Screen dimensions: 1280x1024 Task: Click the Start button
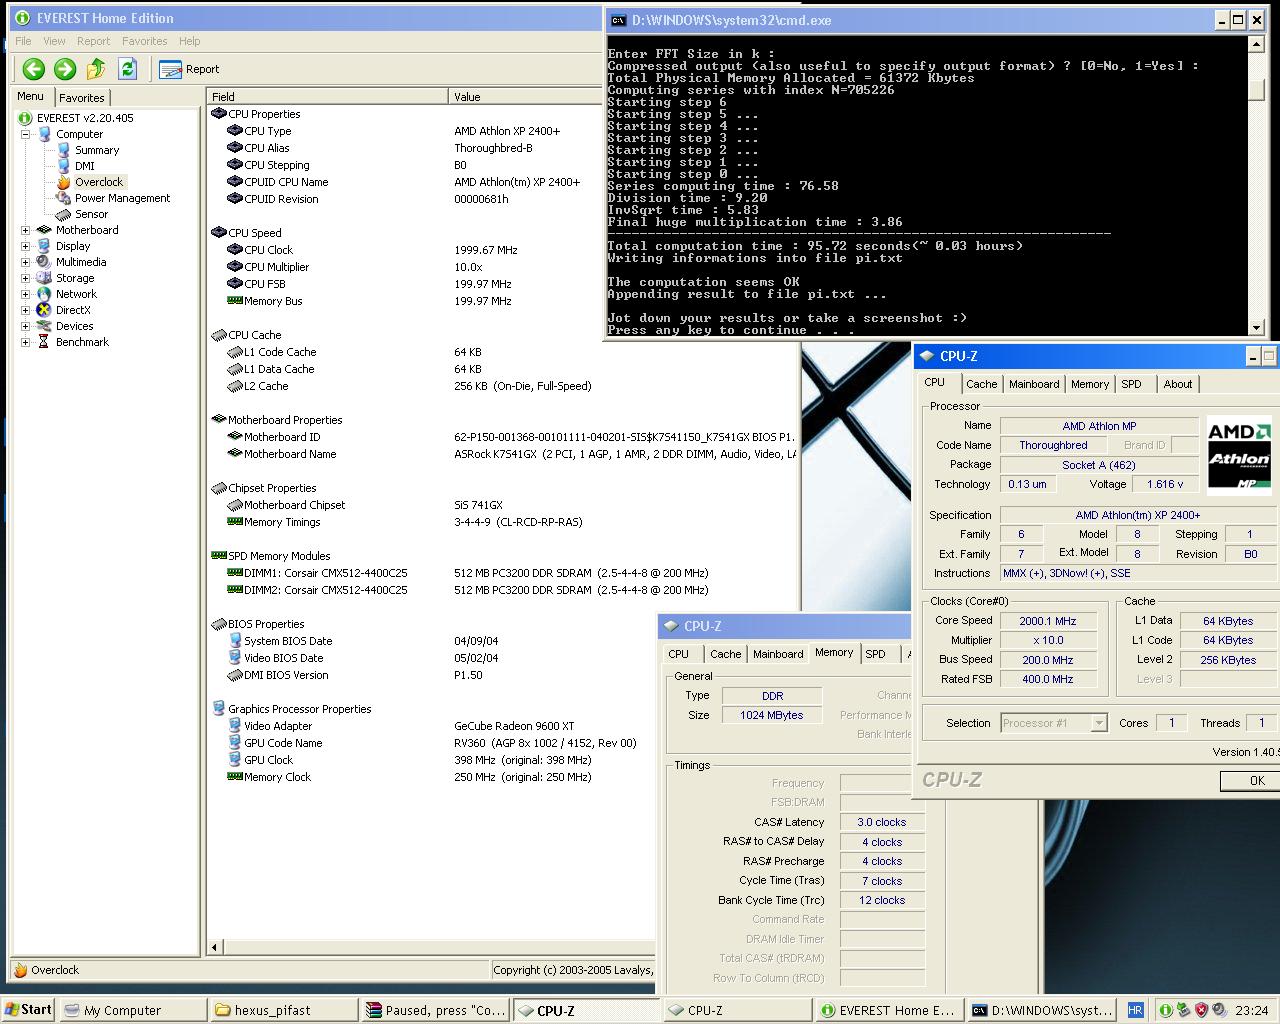pyautogui.click(x=28, y=1010)
